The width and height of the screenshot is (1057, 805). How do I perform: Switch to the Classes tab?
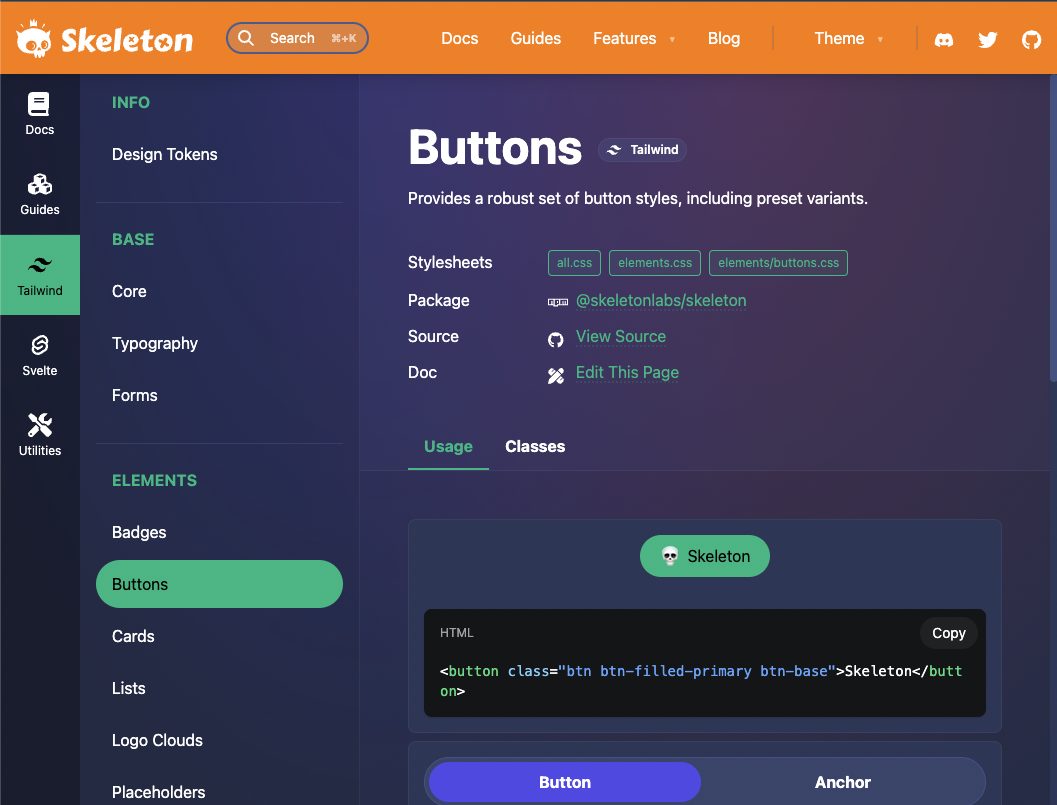535,446
